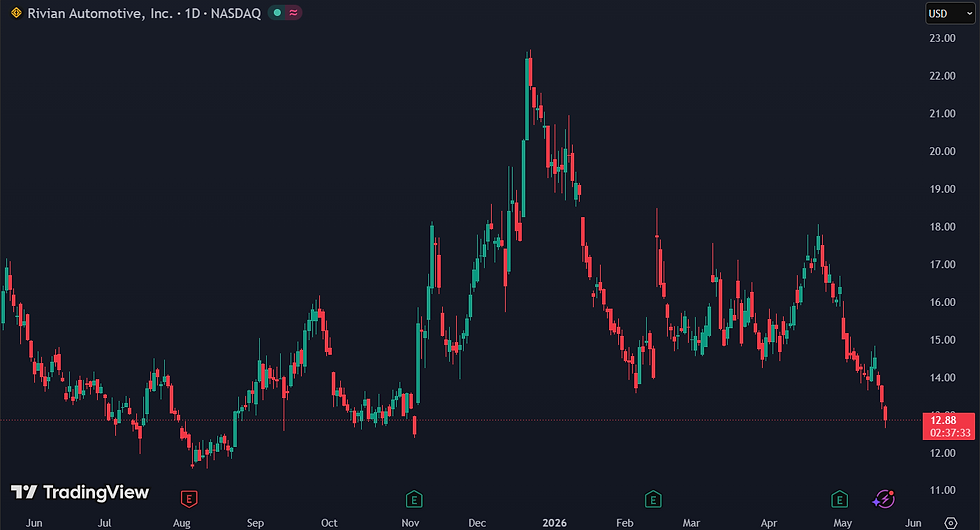Click the 14.00 price axis label
Image resolution: width=980 pixels, height=530 pixels.
[x=942, y=378]
